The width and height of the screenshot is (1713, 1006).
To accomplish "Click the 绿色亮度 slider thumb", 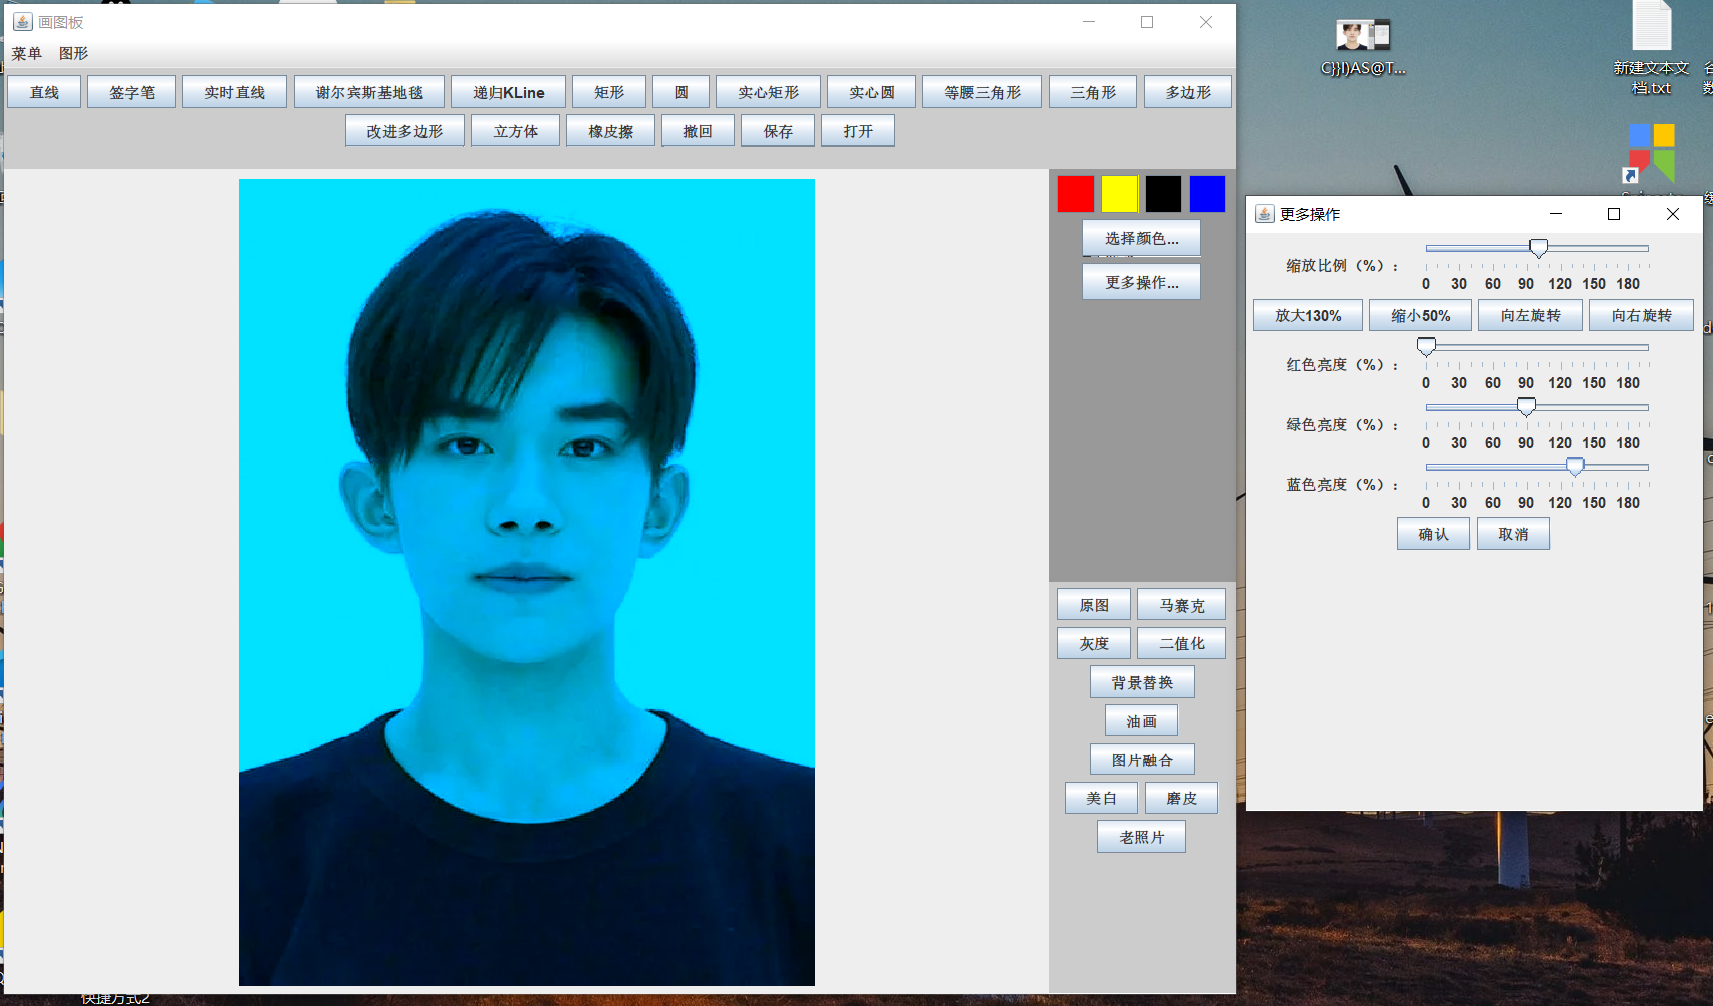I will (x=1526, y=407).
